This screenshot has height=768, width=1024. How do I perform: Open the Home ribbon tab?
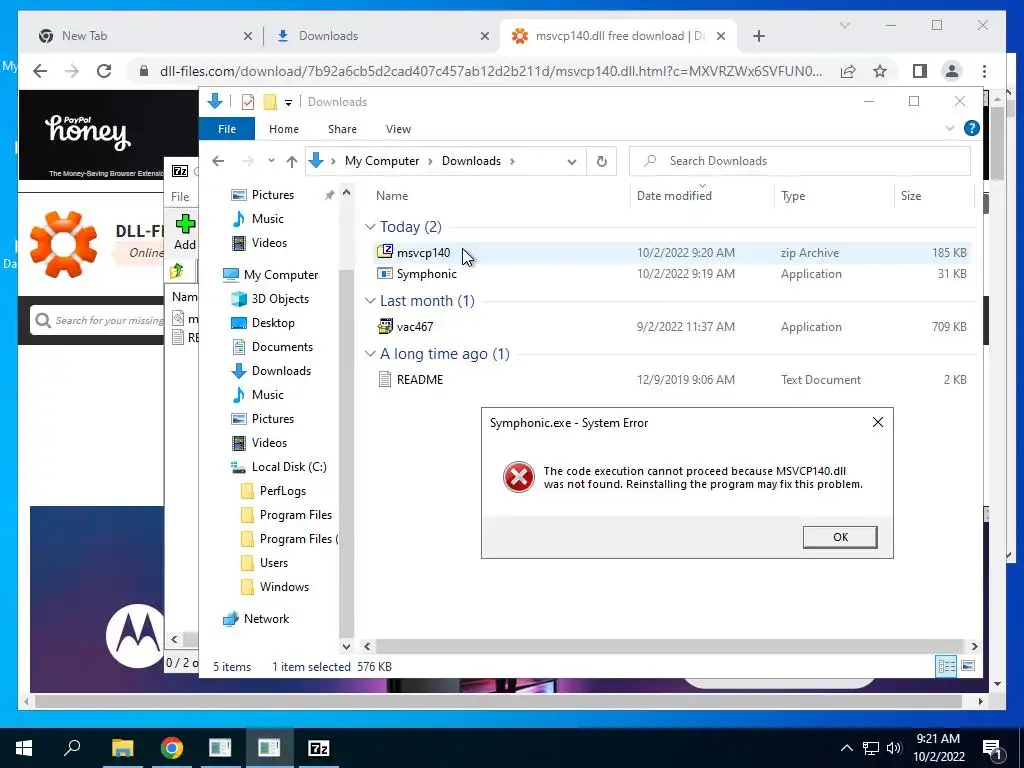point(283,129)
